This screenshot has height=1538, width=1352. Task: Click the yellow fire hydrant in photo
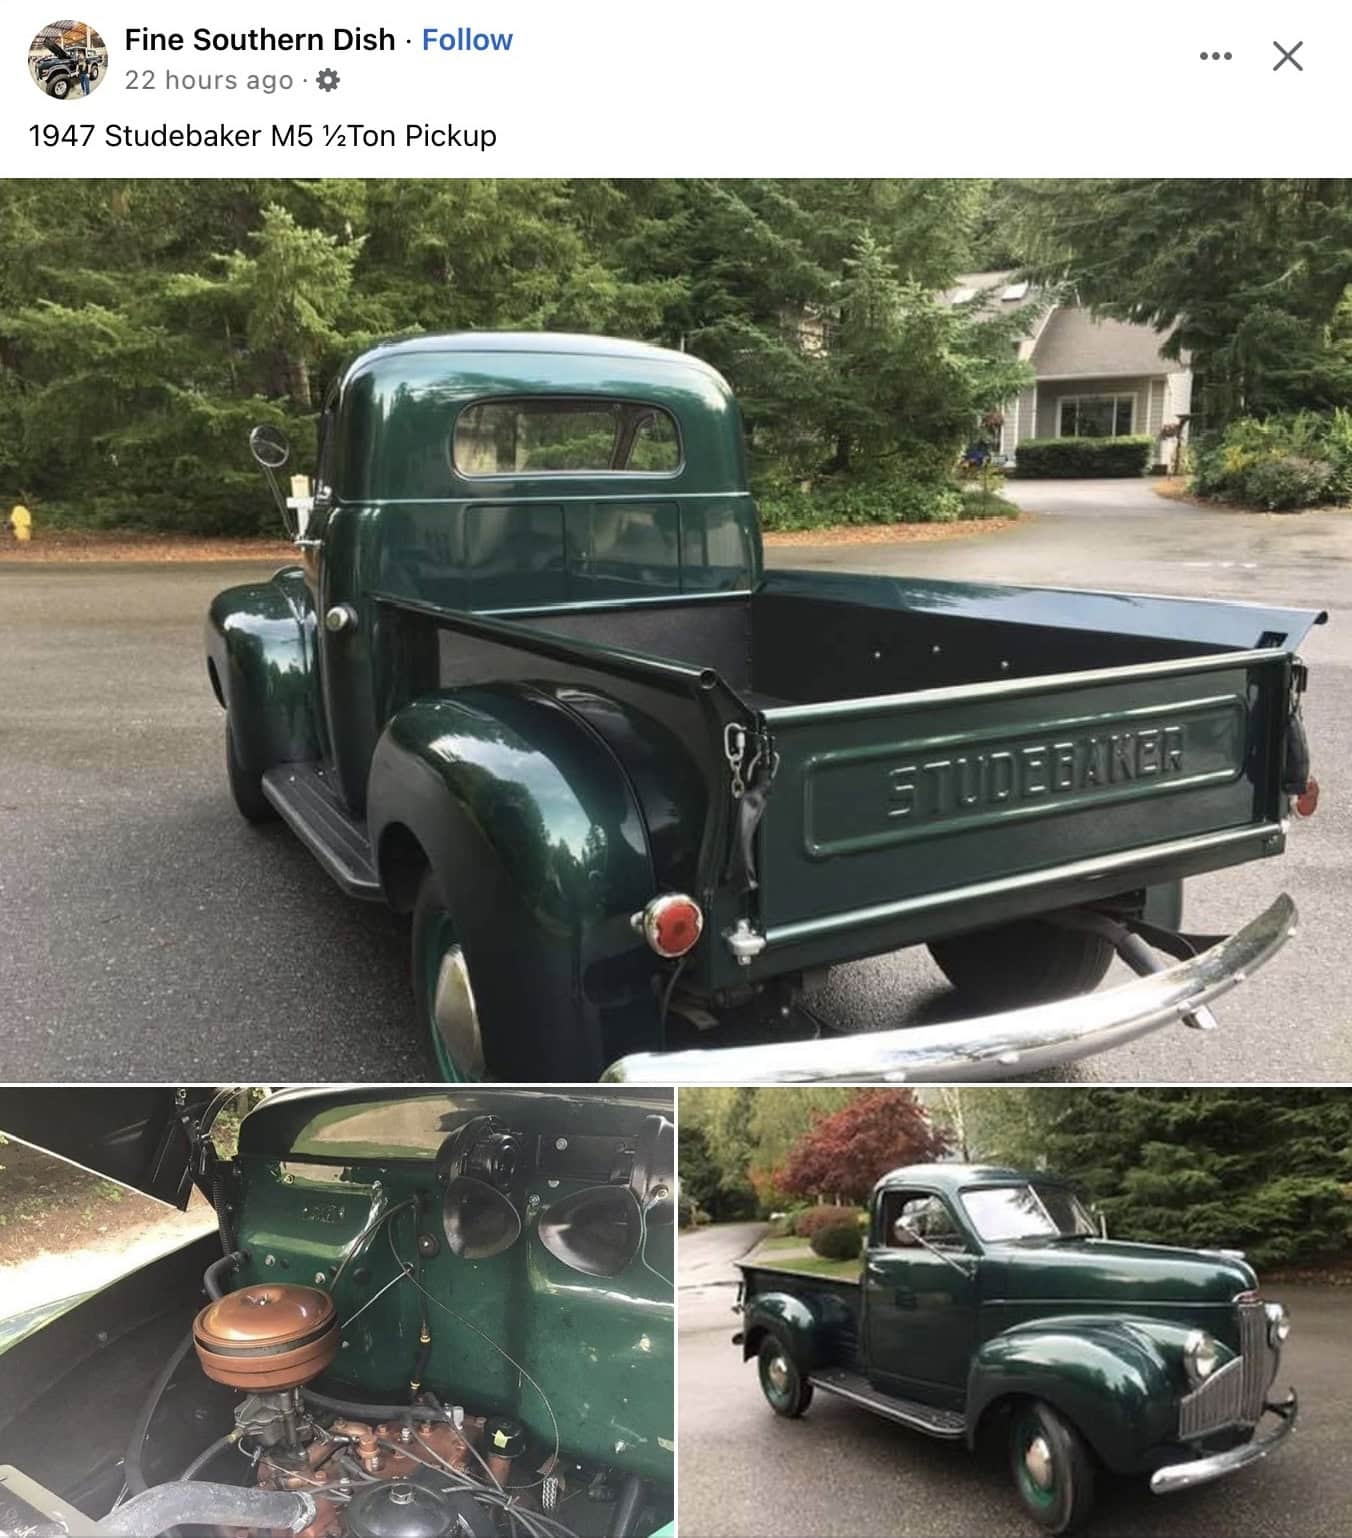click(19, 523)
